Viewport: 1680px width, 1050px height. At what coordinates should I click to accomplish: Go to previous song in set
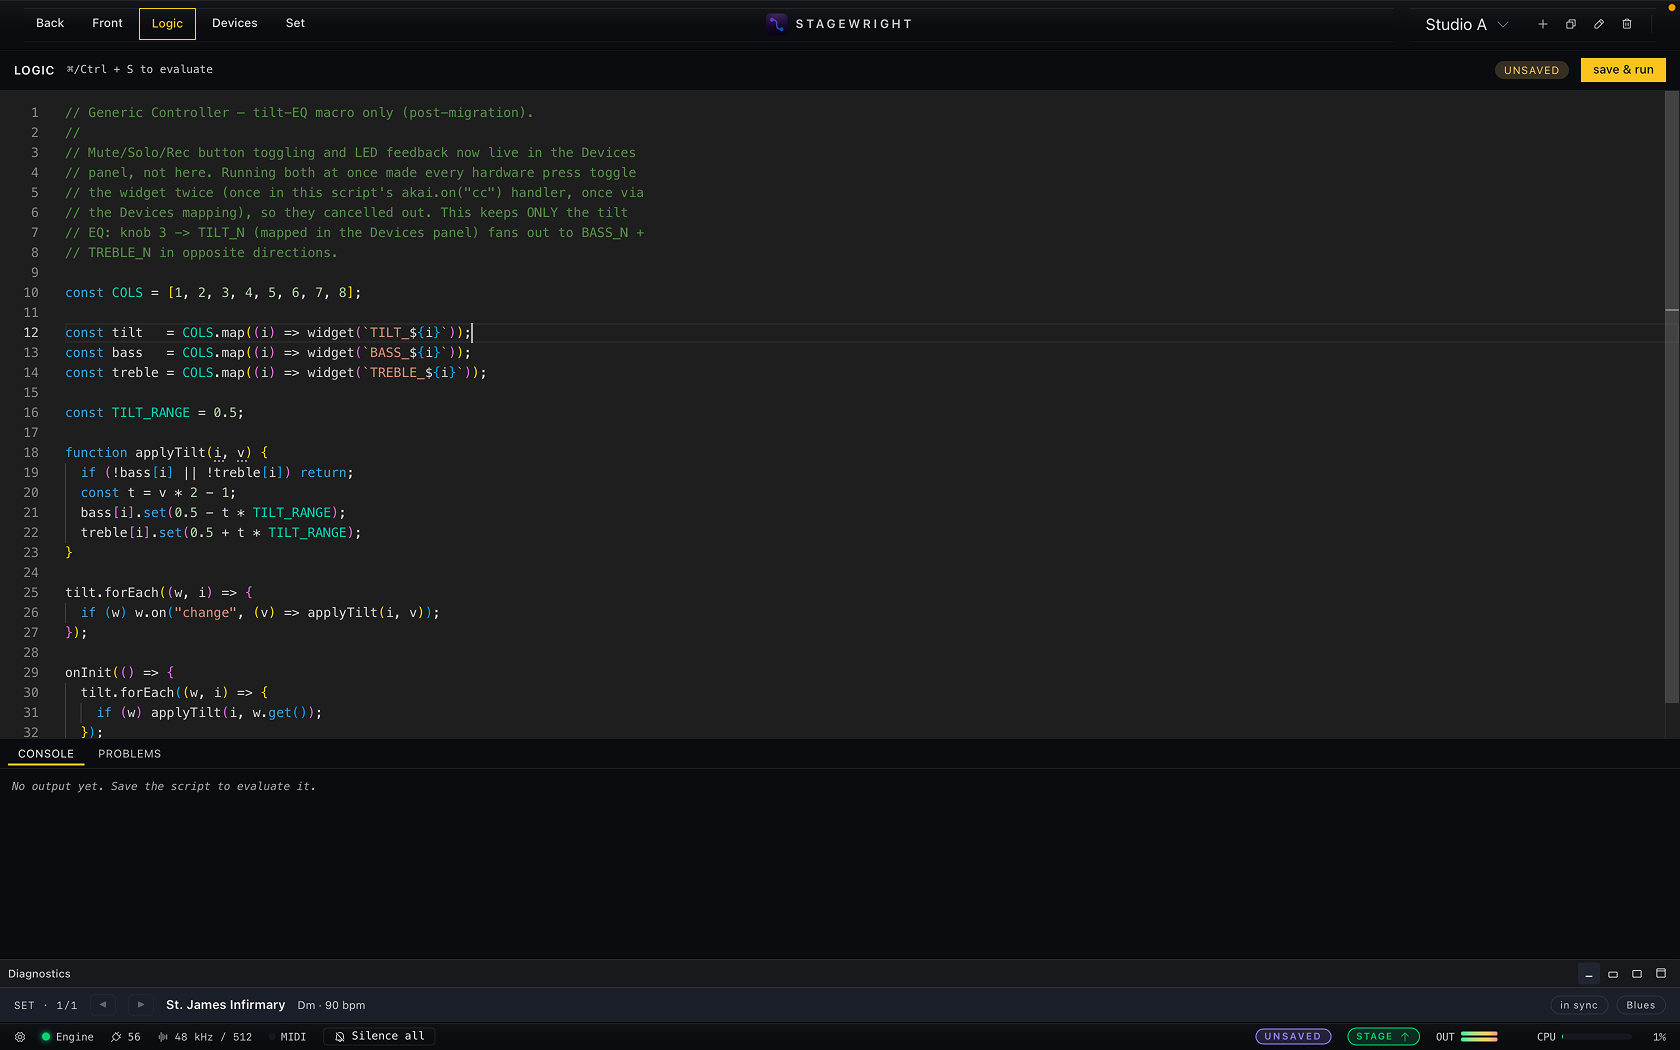coord(103,1005)
